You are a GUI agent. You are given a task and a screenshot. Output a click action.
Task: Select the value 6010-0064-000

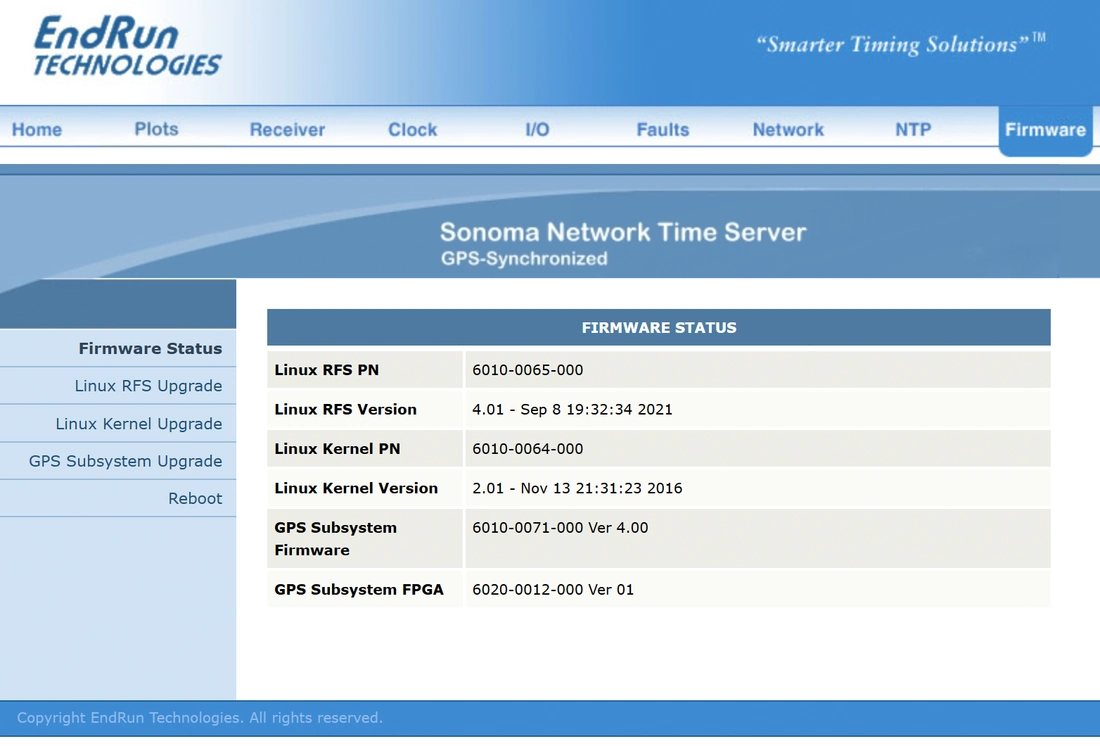[528, 448]
